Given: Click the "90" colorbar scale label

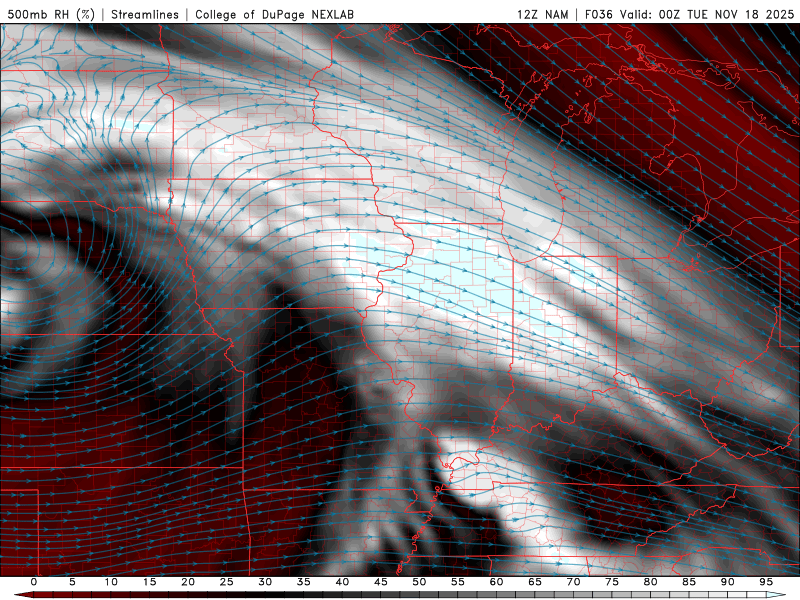Looking at the screenshot, I should [x=727, y=582].
